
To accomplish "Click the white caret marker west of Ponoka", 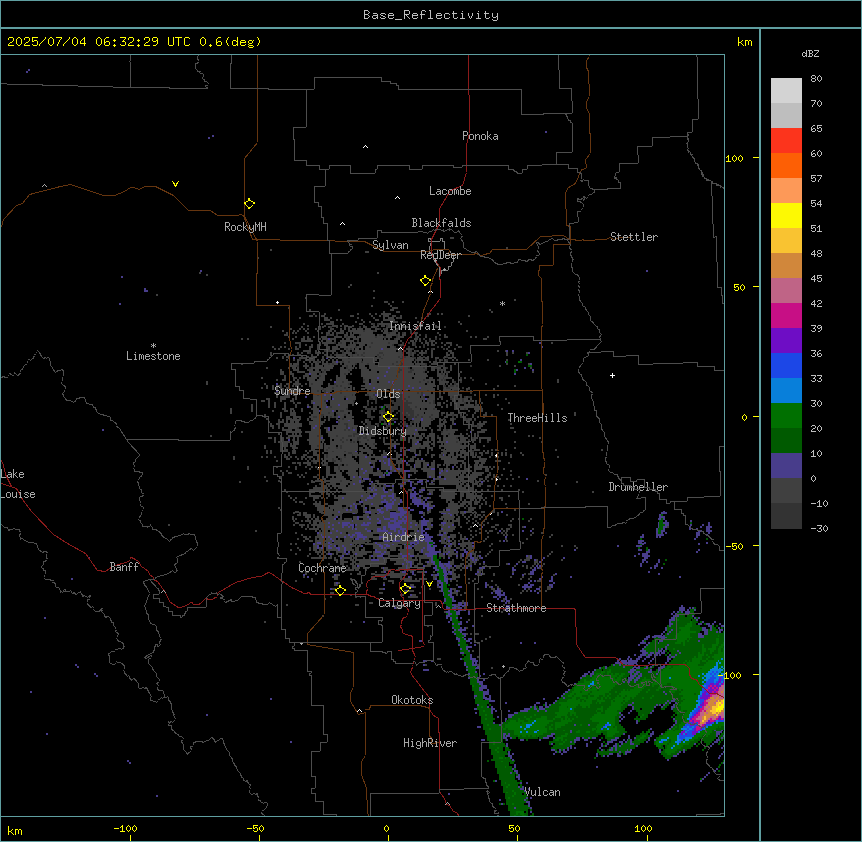I will (x=366, y=147).
